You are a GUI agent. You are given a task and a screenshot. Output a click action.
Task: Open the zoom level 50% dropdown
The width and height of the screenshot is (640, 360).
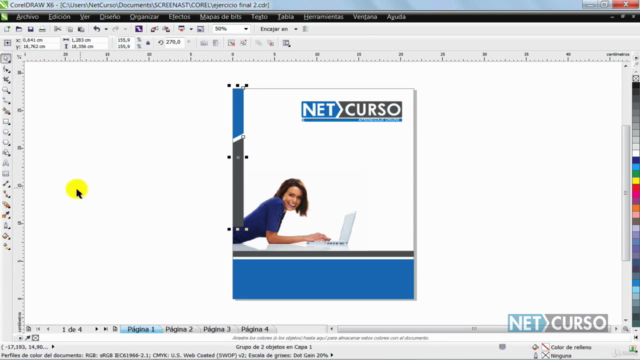click(x=246, y=29)
